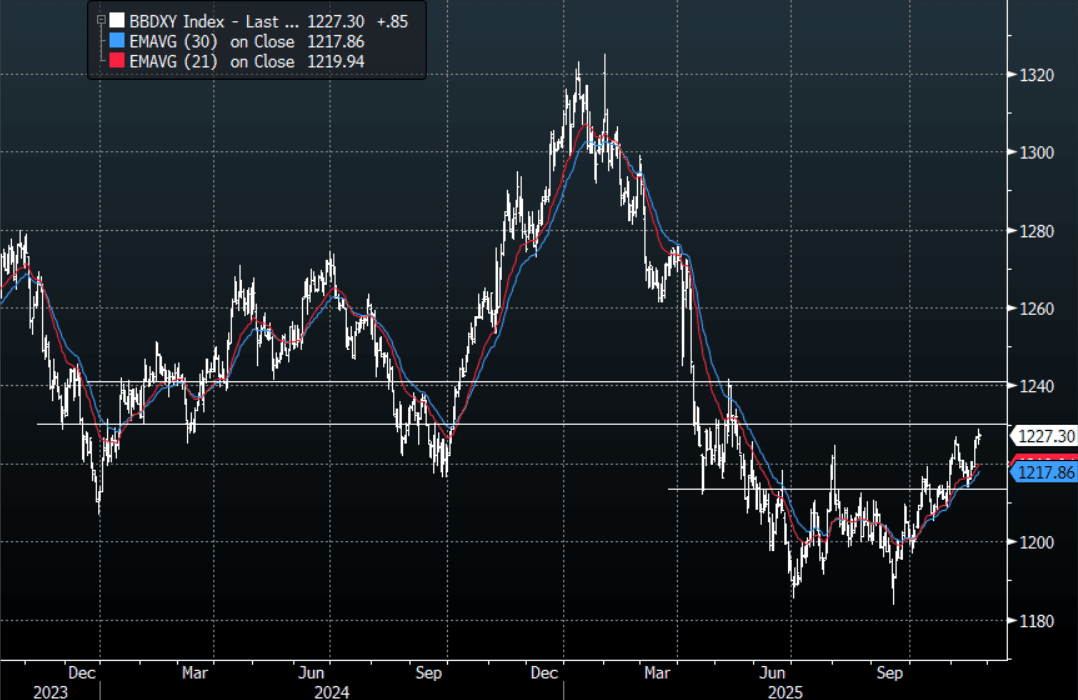Click the 2024 year label on time axis
This screenshot has height=700, width=1078.
332,690
